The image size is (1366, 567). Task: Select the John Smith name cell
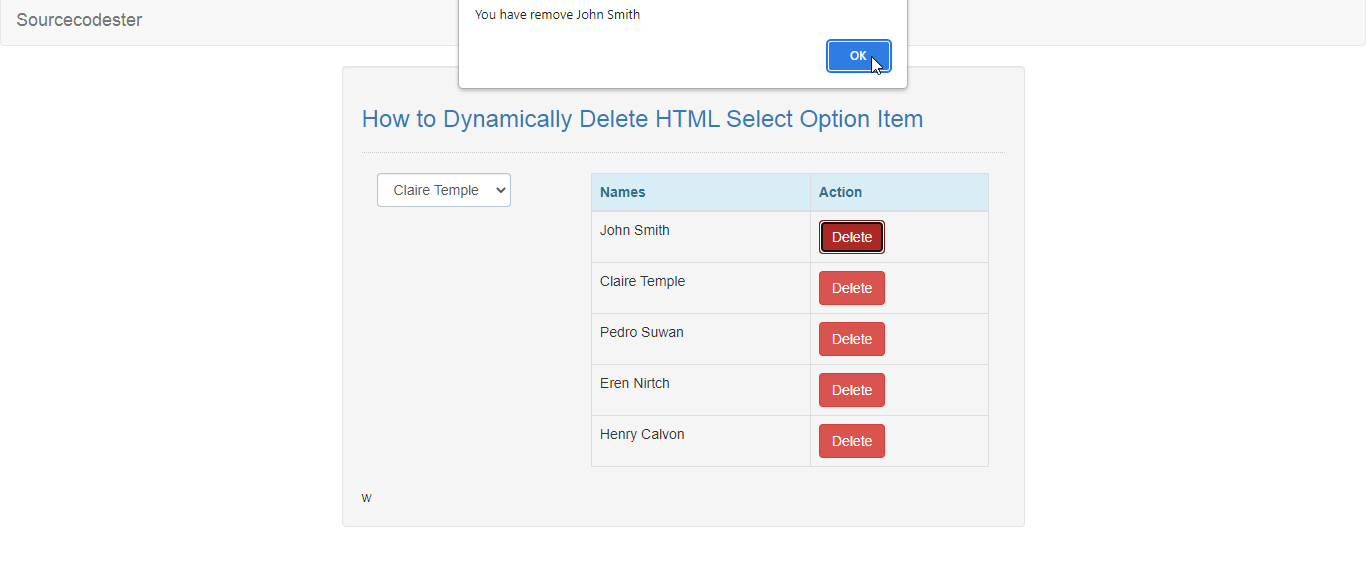635,230
